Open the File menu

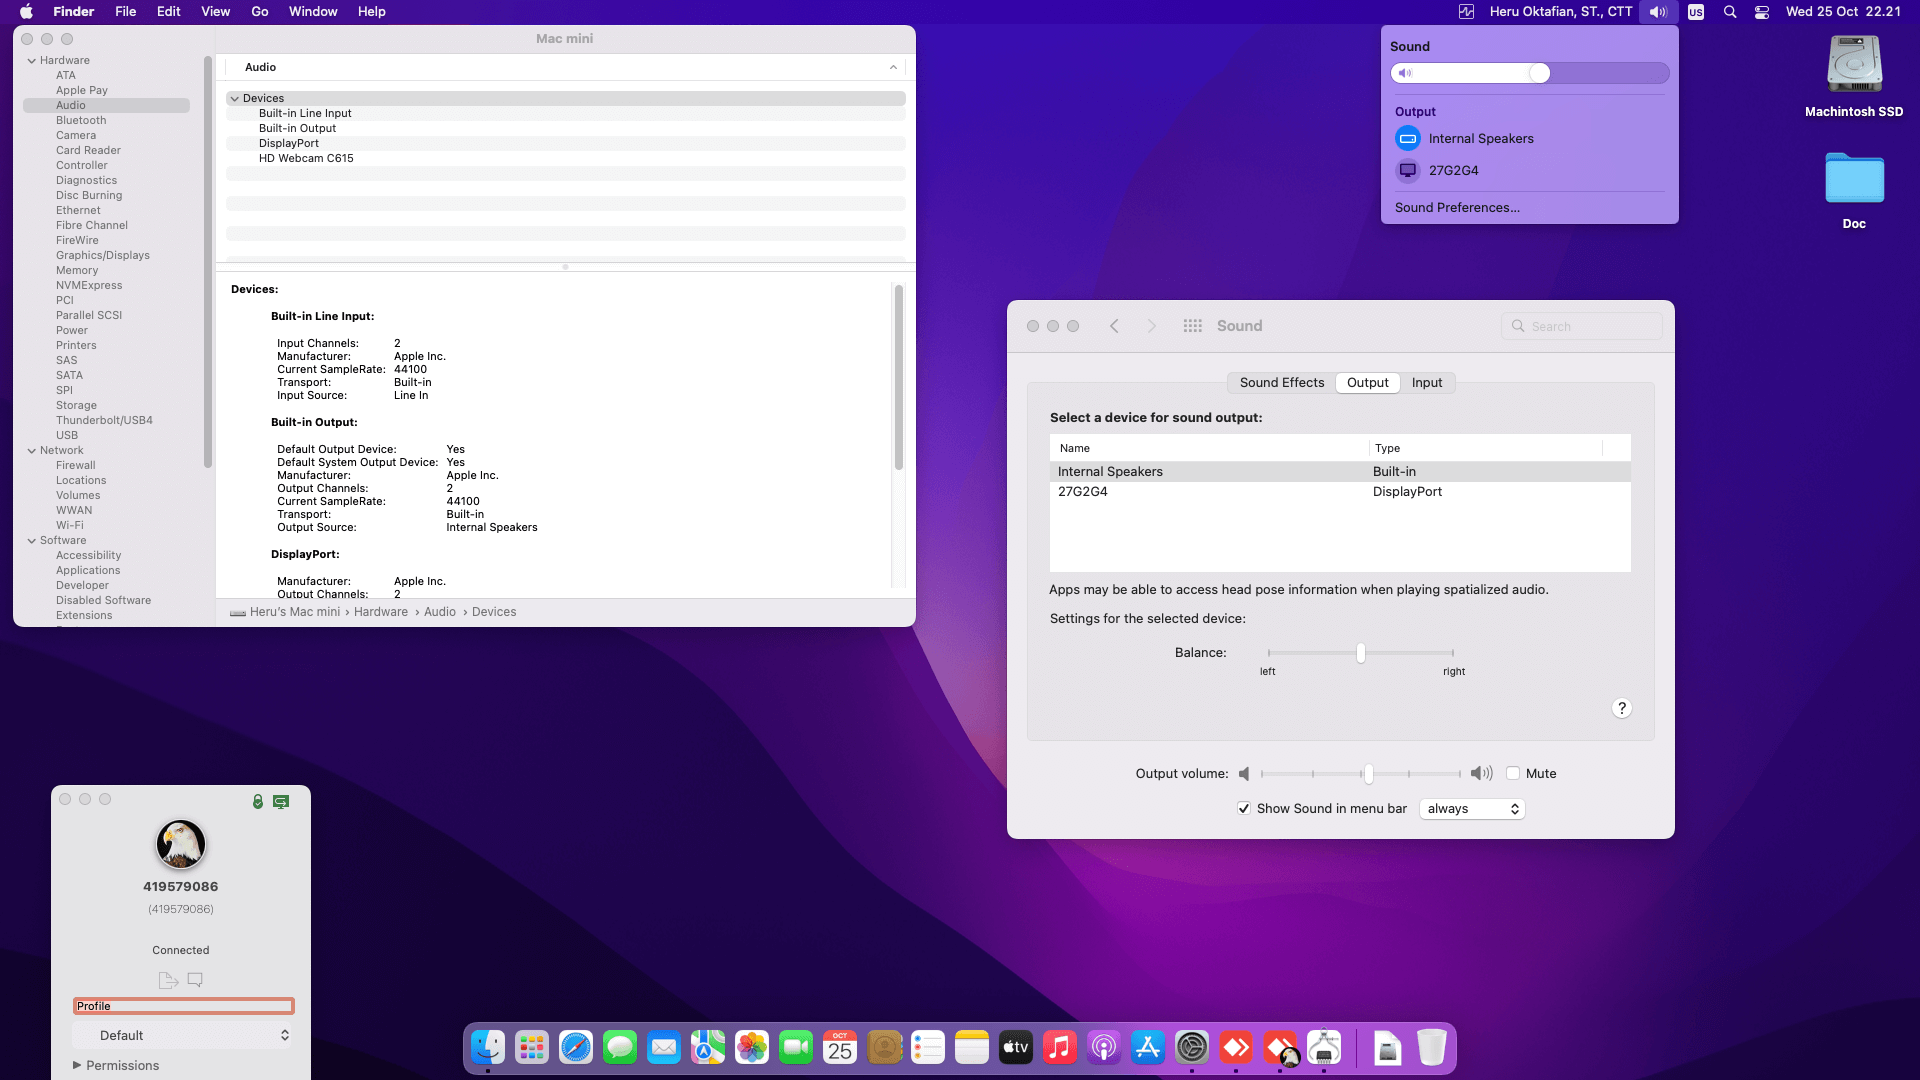point(126,12)
